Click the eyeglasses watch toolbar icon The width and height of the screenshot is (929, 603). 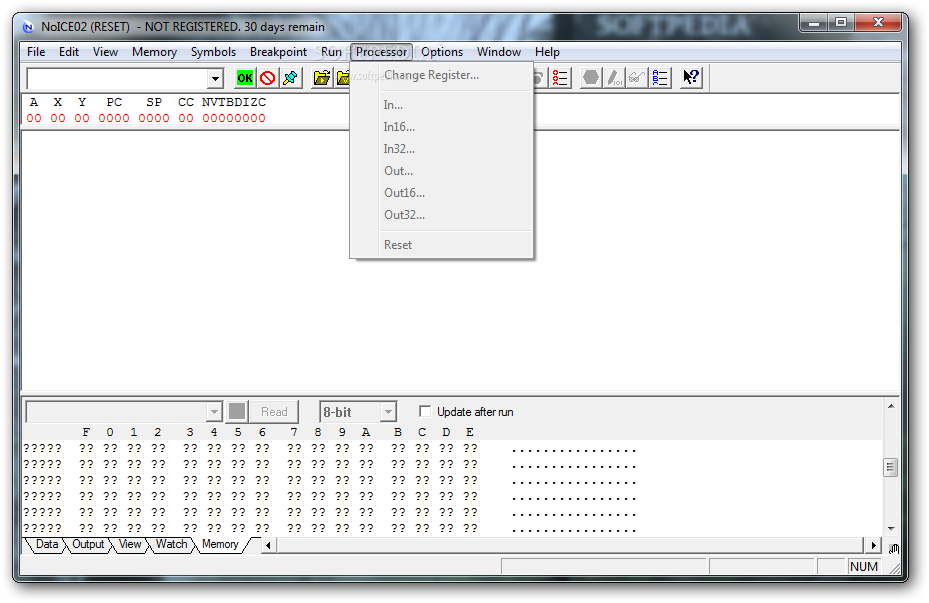(636, 78)
